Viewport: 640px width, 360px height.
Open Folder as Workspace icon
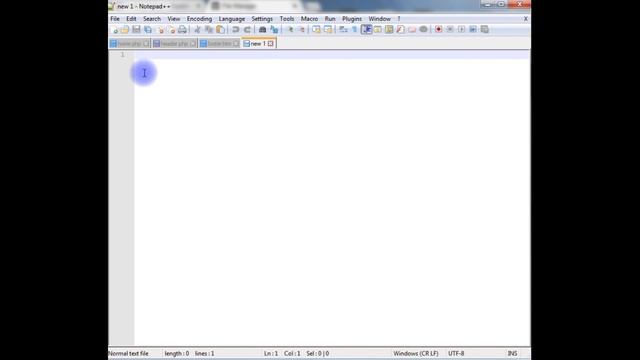tap(412, 29)
